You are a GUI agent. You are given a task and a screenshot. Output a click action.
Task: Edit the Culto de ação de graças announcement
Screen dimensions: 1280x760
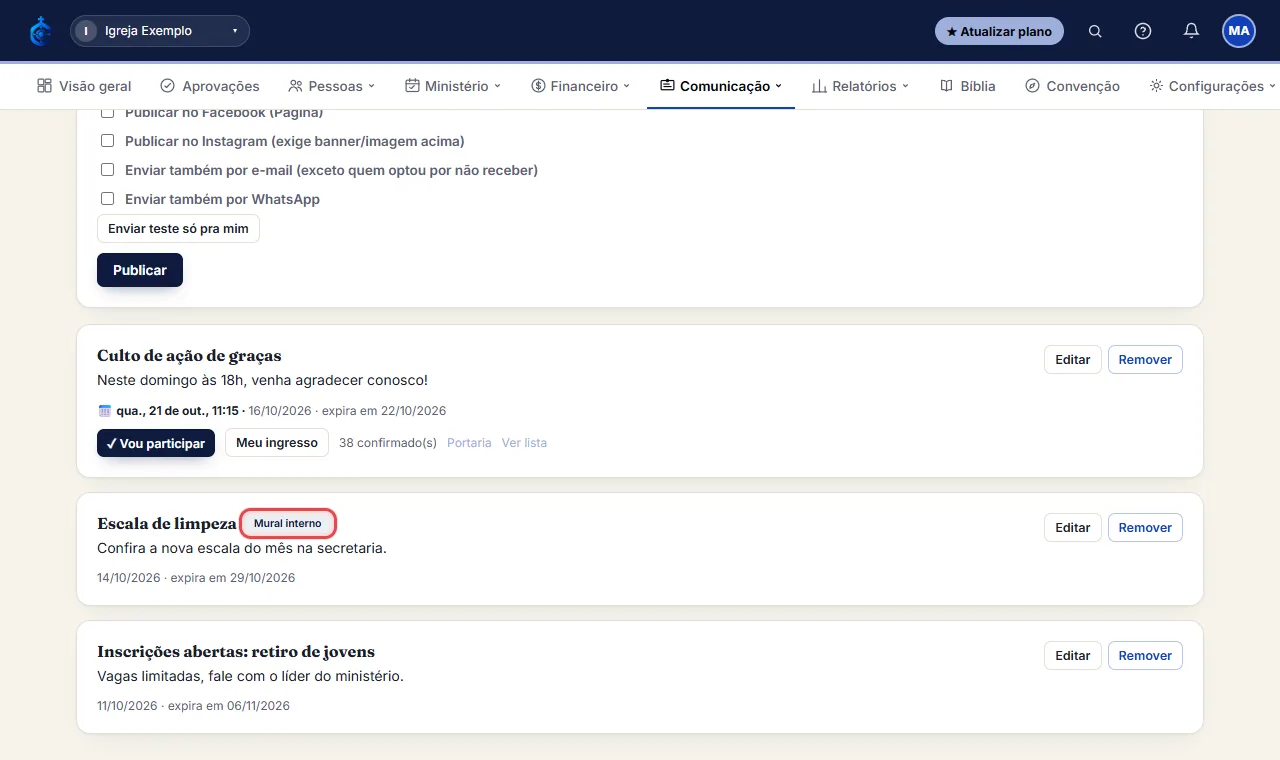[1073, 360]
